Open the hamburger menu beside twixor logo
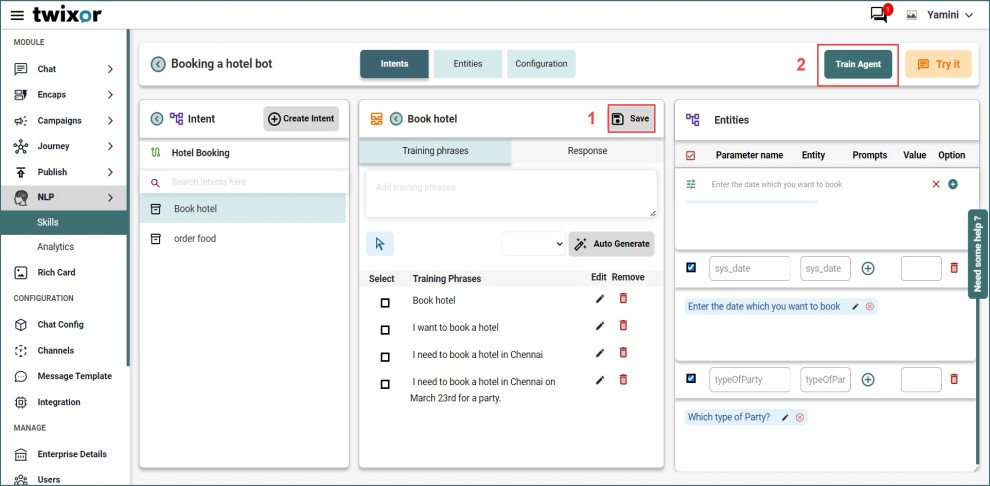Screen dimensions: 990x486 pyautogui.click(x=17, y=15)
